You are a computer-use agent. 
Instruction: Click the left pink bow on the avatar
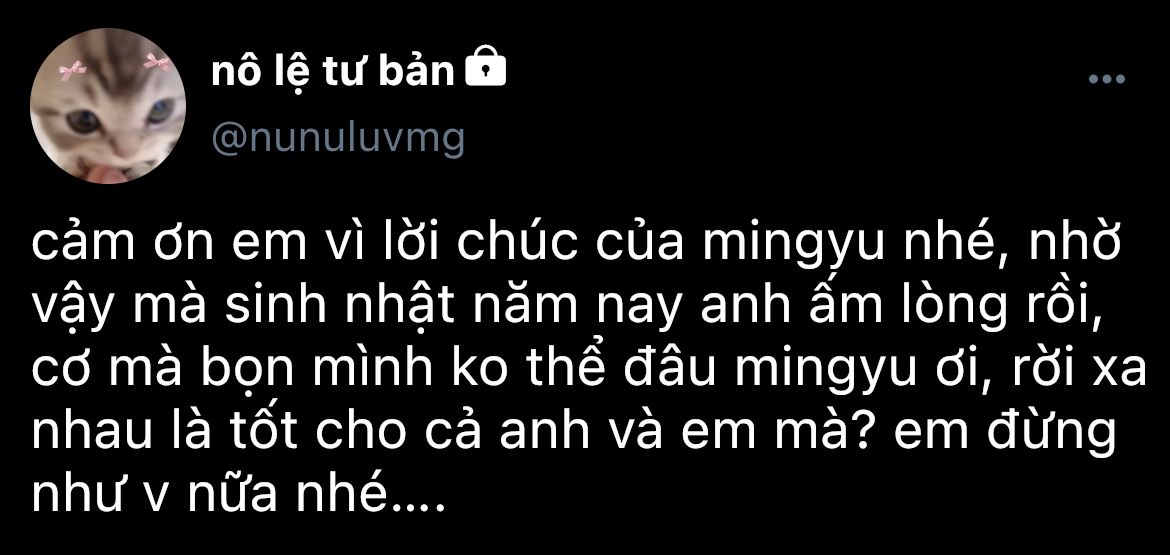pos(72,71)
